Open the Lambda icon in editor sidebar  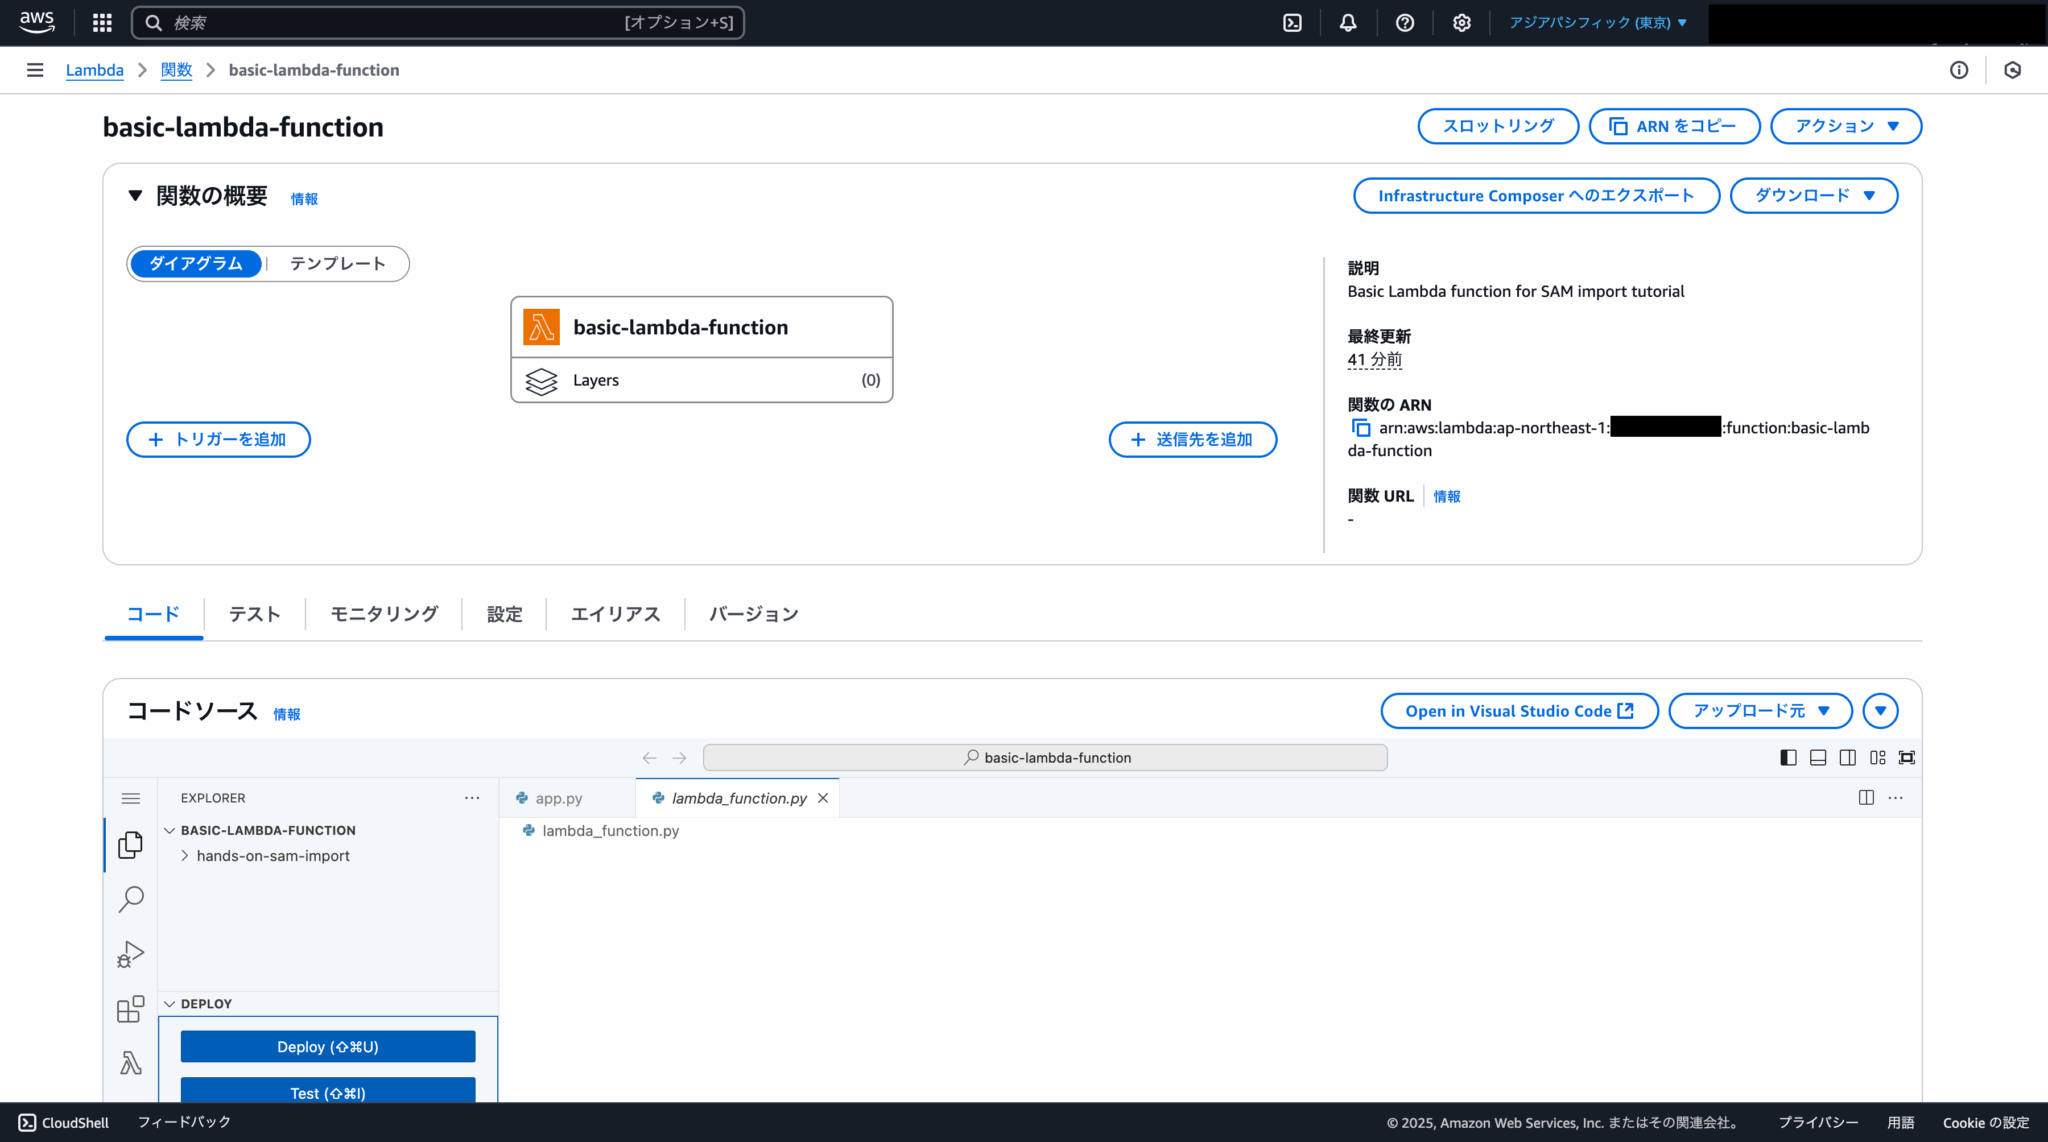click(131, 1062)
